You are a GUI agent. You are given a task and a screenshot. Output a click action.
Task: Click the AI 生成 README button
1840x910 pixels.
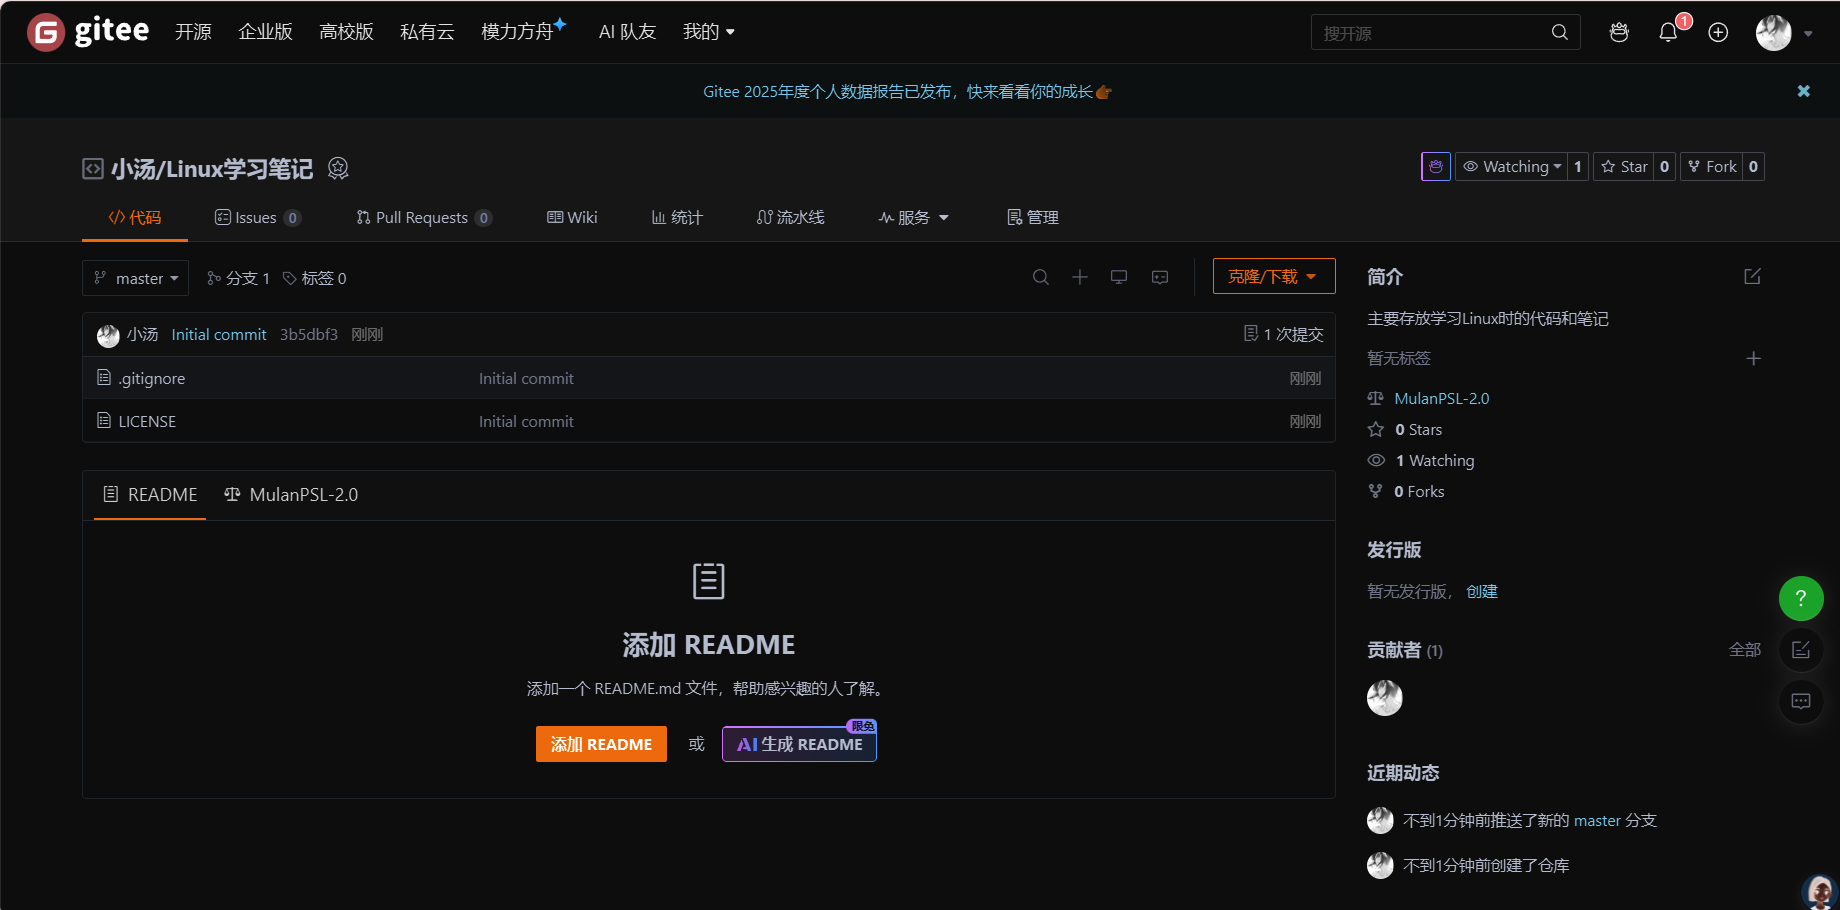click(799, 744)
